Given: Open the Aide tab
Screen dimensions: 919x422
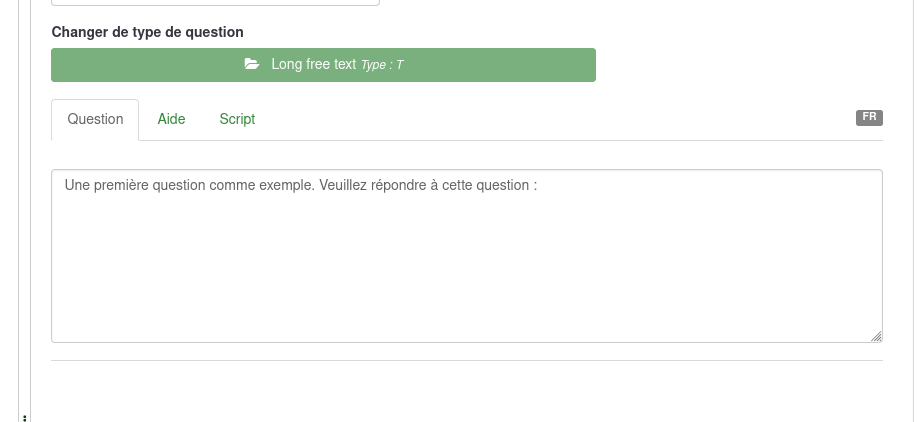Looking at the screenshot, I should [171, 119].
